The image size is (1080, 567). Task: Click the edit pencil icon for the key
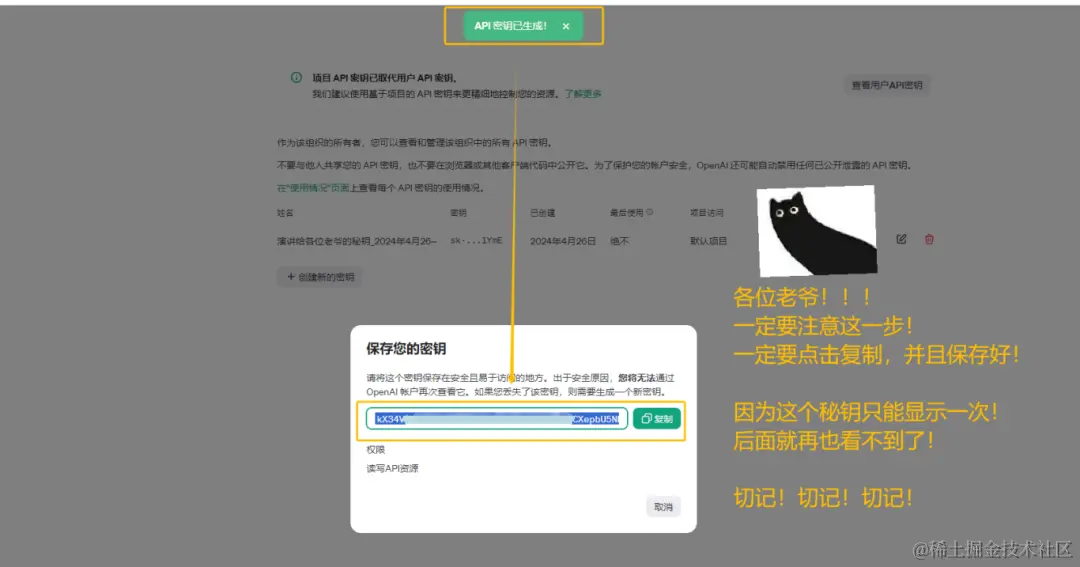click(x=901, y=239)
